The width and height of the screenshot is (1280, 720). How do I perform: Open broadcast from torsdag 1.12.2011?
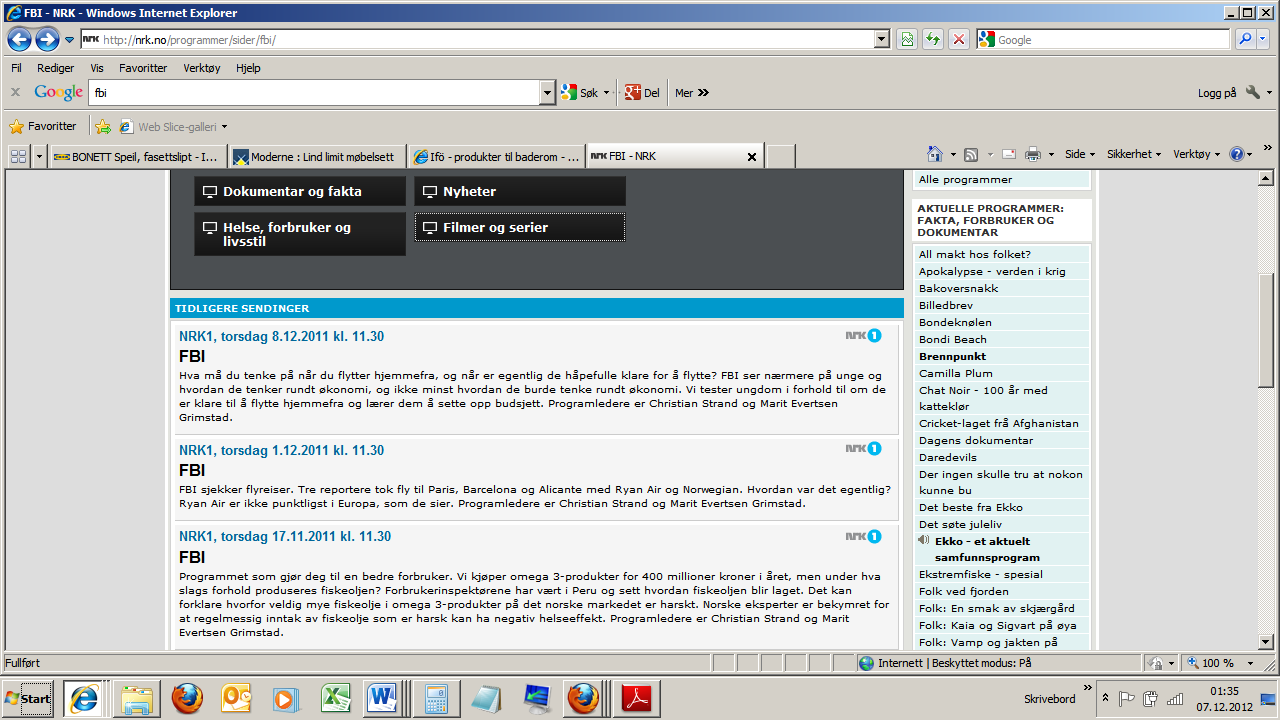pyautogui.click(x=281, y=450)
